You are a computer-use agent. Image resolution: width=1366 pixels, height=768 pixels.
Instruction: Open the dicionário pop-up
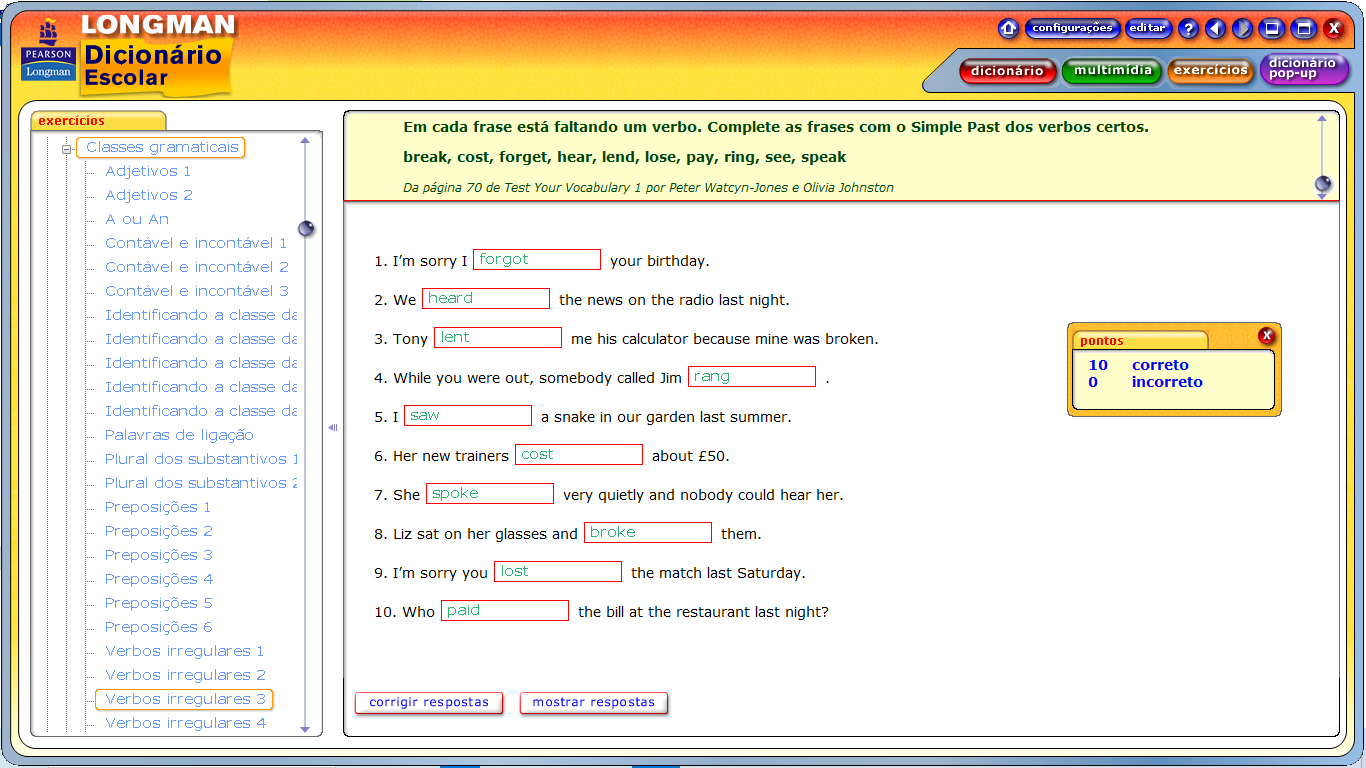coord(1303,69)
